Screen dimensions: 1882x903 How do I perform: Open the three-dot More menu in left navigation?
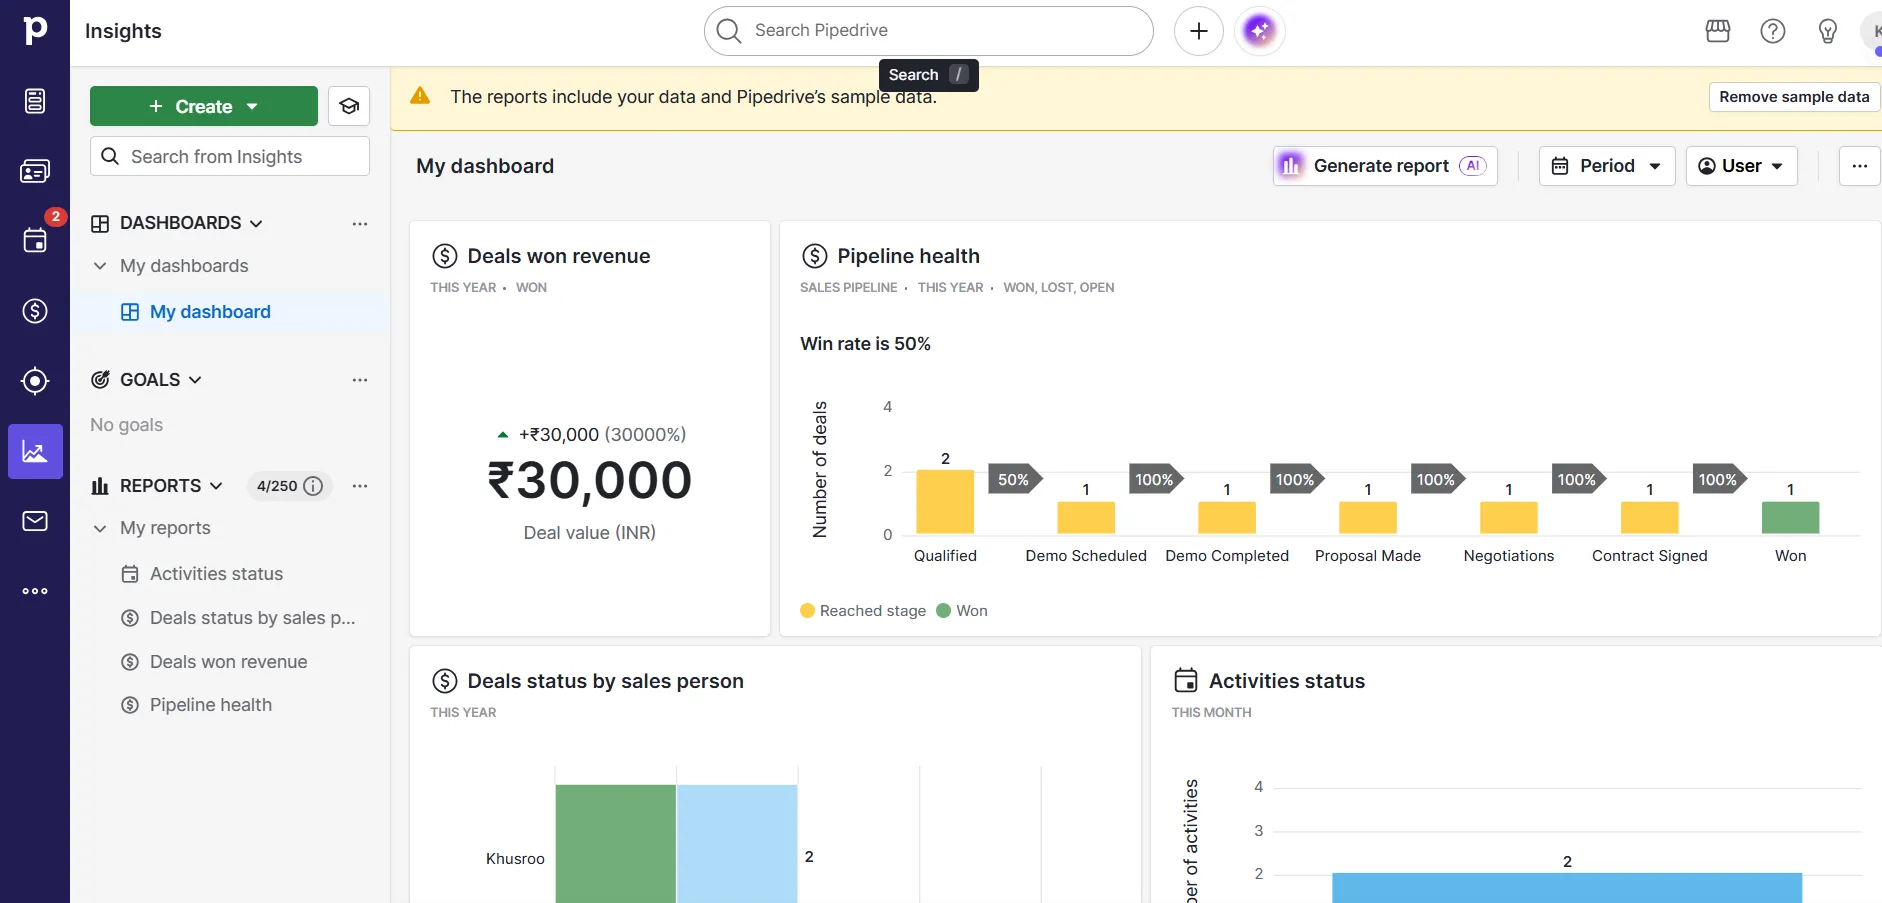point(35,591)
